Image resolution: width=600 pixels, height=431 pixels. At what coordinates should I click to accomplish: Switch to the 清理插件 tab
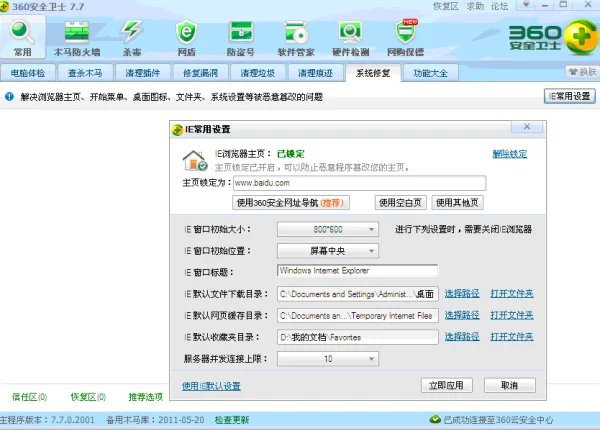pos(143,73)
